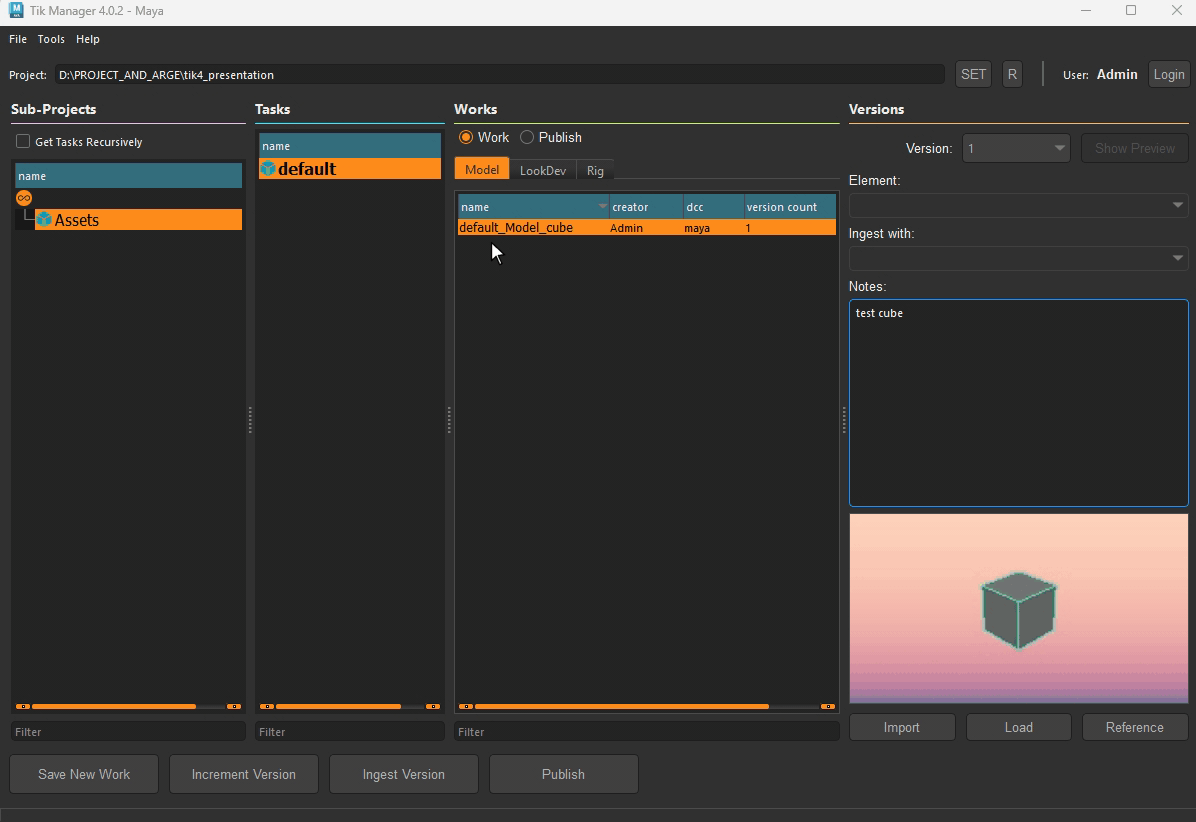Click the Admin user name label
The height and width of the screenshot is (822, 1196).
(x=1117, y=74)
